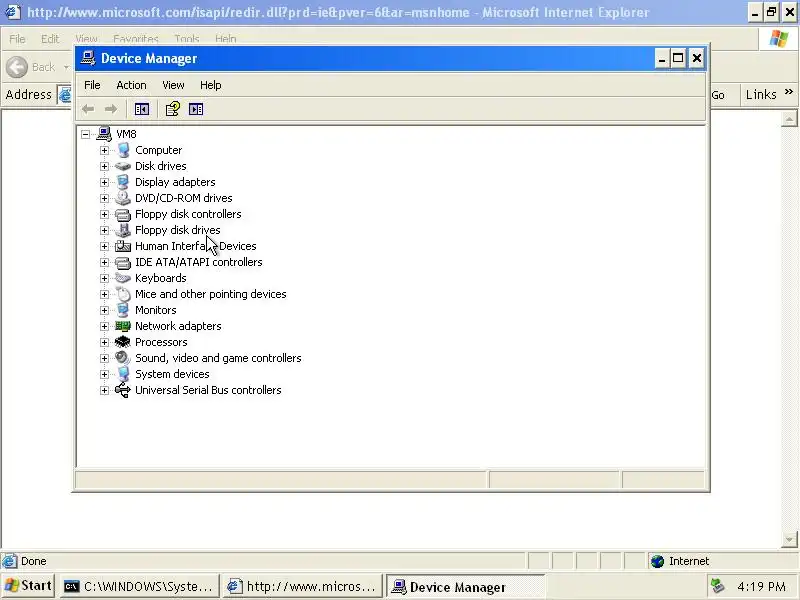
Task: Select the Floppy disk controllers icon
Action: (x=123, y=214)
